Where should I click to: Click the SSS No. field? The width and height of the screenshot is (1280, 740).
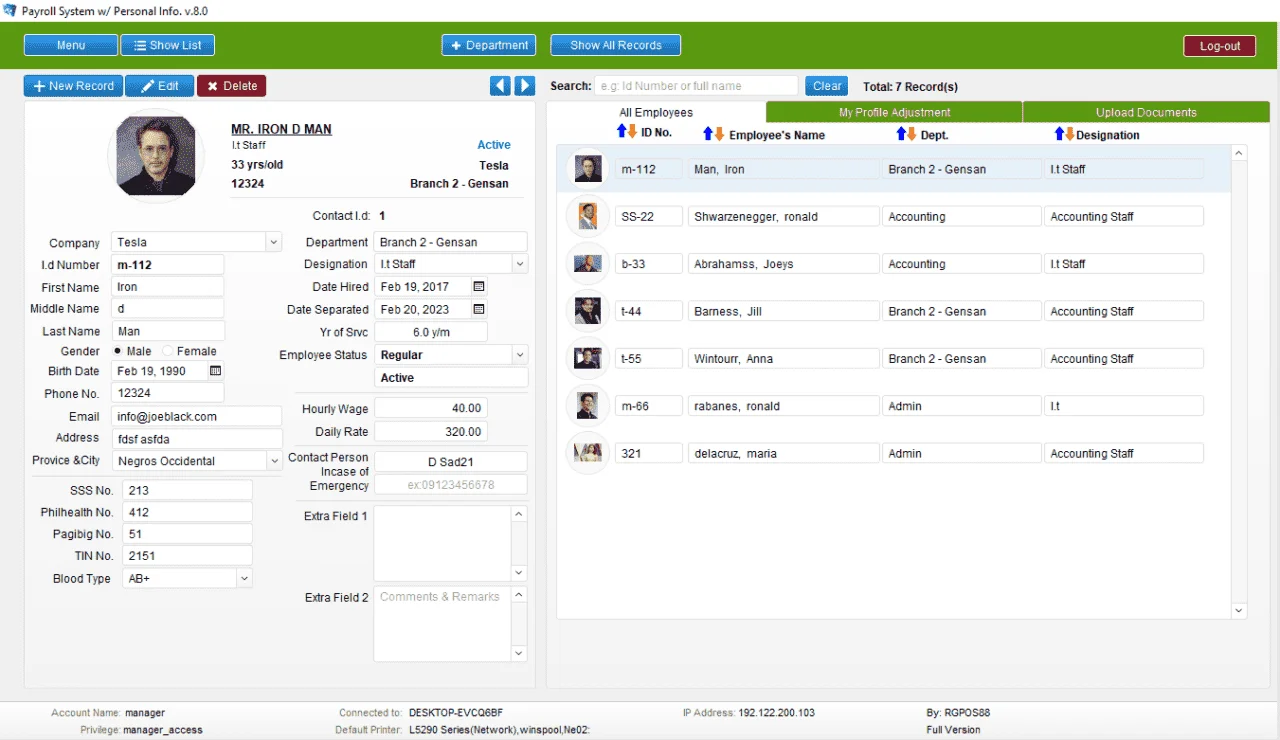[187, 490]
